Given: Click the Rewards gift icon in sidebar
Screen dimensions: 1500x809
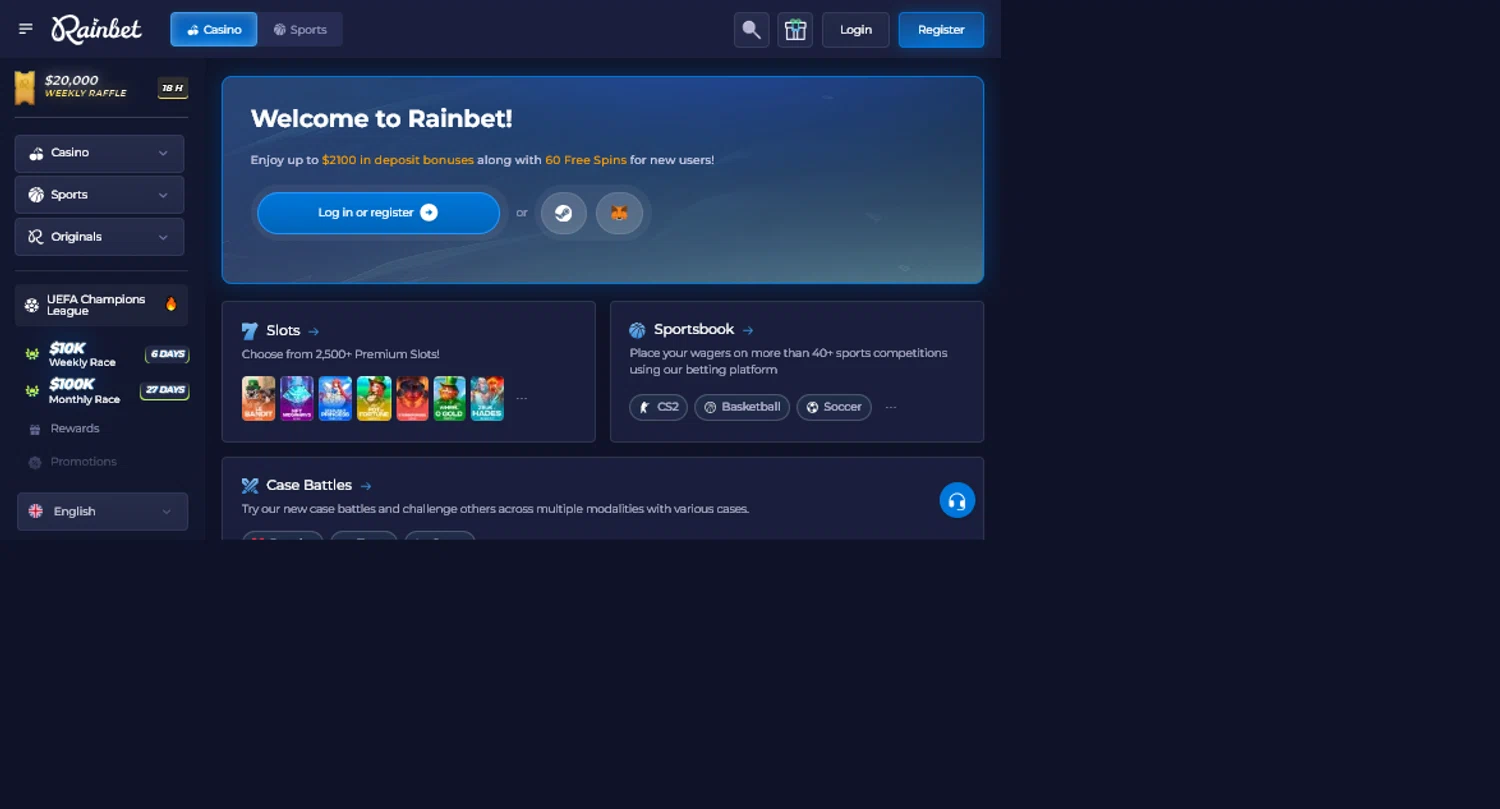Looking at the screenshot, I should coord(35,429).
